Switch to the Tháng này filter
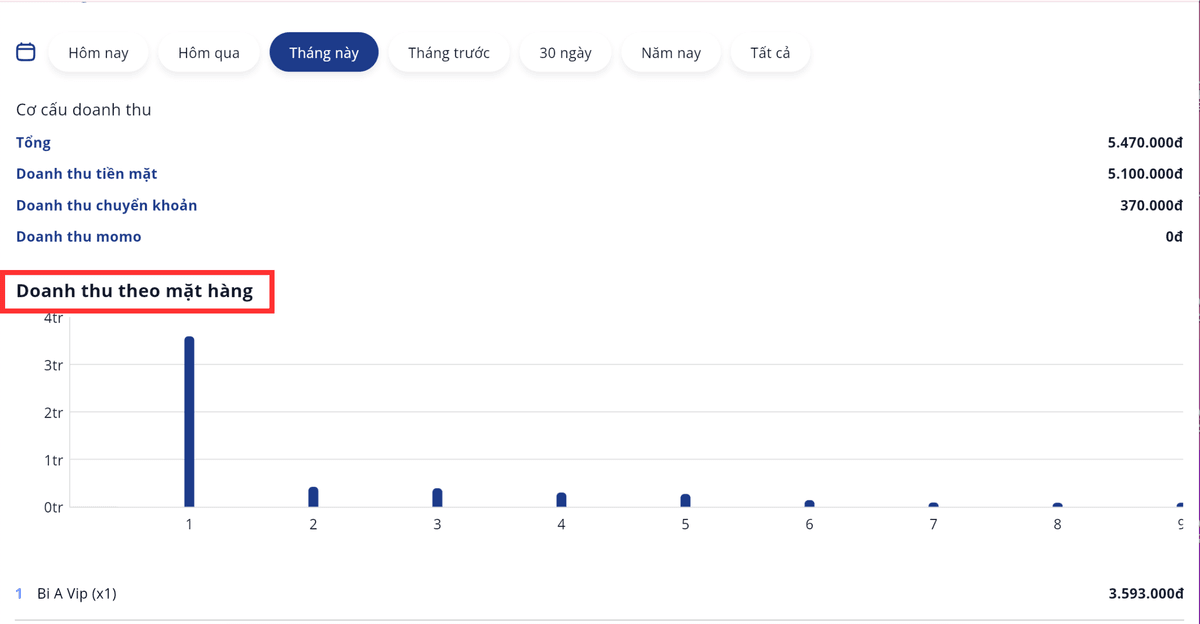Screen dimensions: 1200x624 324,53
